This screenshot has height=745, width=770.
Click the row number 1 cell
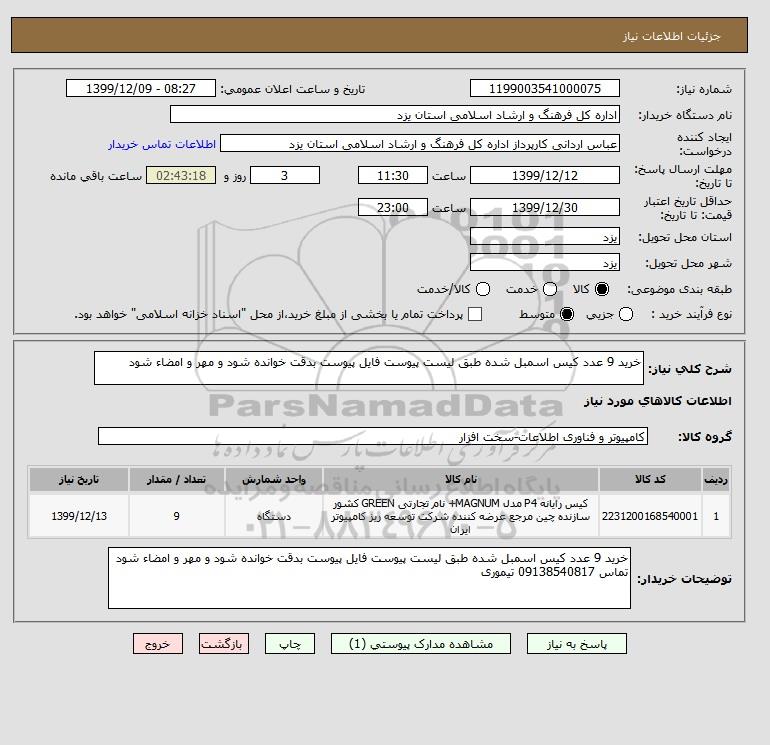point(716,516)
